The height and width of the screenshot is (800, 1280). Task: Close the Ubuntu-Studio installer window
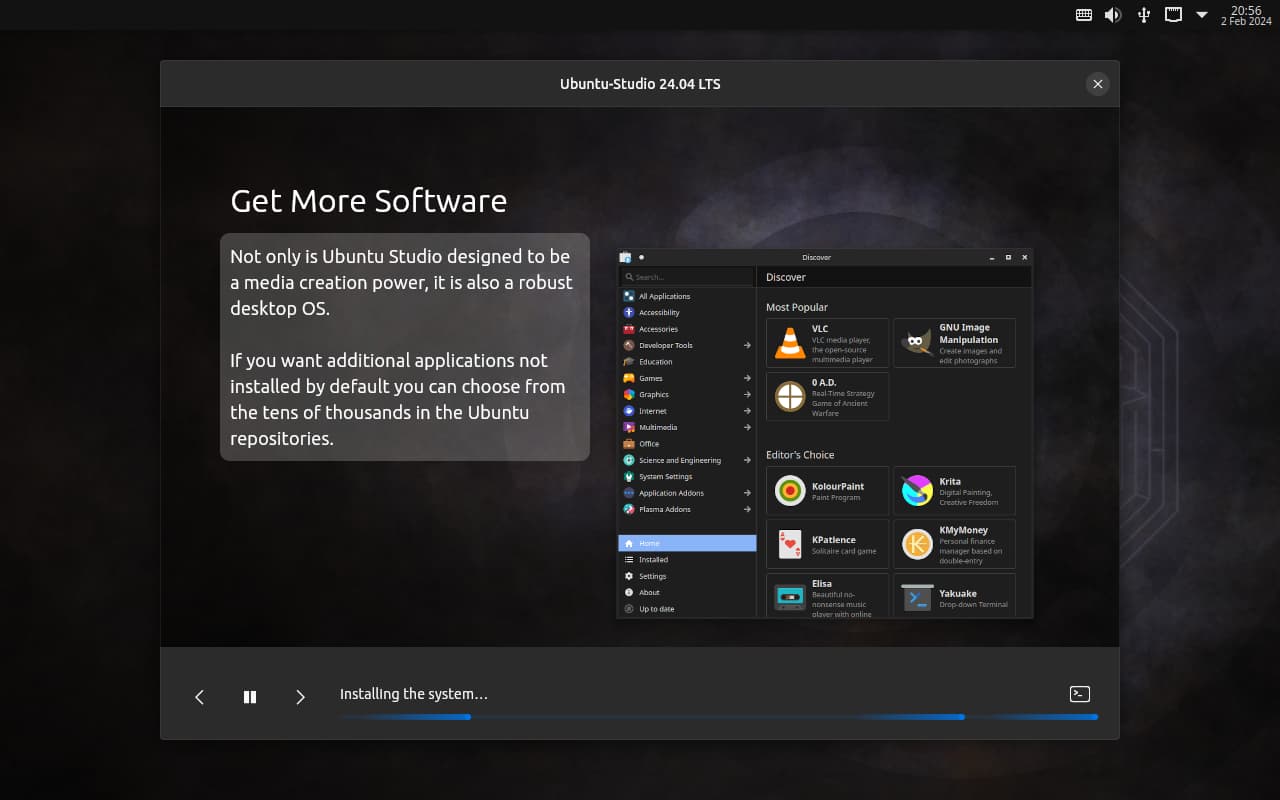1097,84
